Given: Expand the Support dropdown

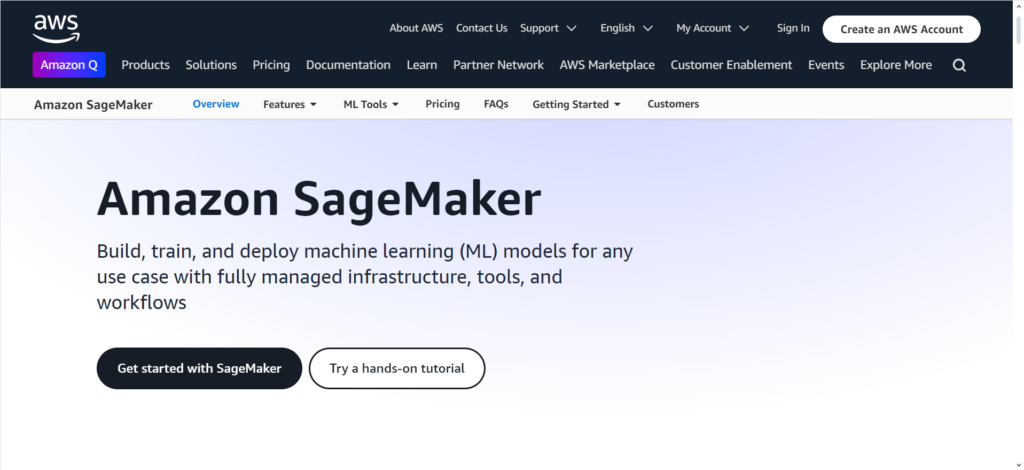Looking at the screenshot, I should click(548, 28).
